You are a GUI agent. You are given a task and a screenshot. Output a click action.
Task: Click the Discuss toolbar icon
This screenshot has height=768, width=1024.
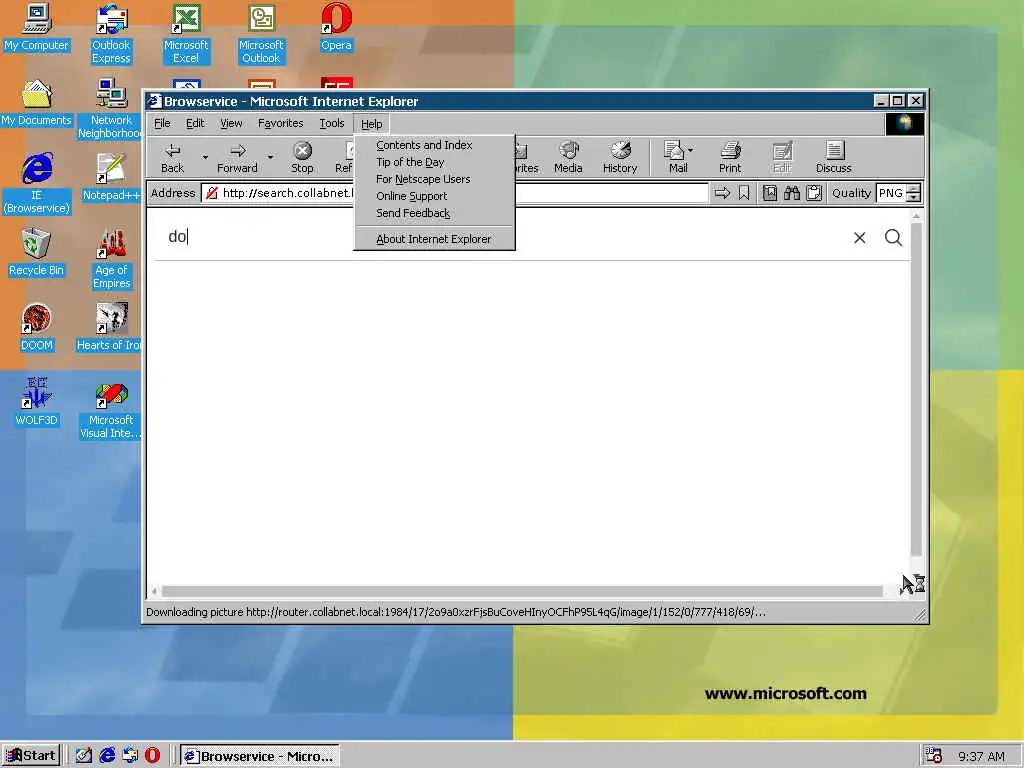pyautogui.click(x=834, y=158)
